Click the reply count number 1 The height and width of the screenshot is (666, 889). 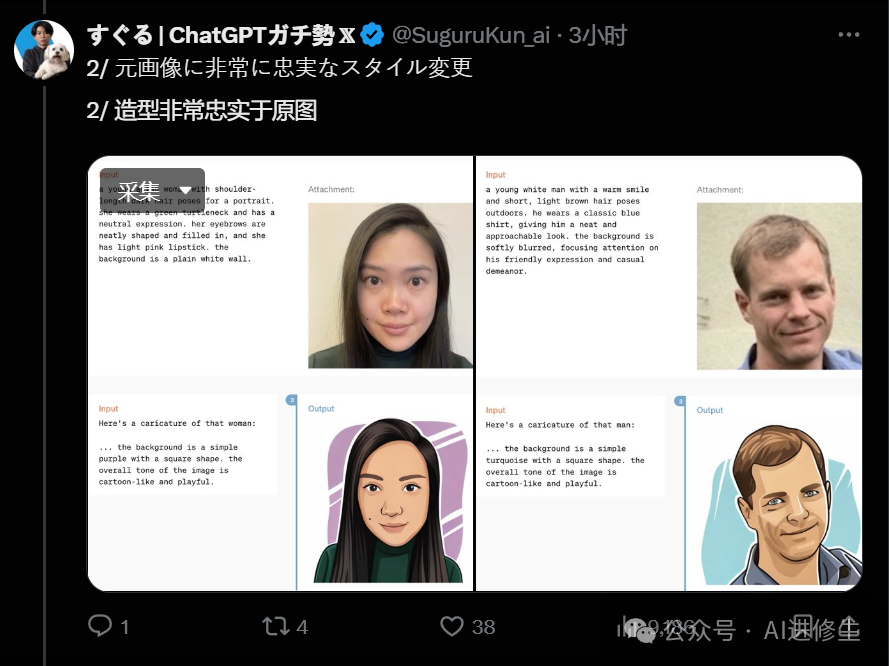(125, 627)
